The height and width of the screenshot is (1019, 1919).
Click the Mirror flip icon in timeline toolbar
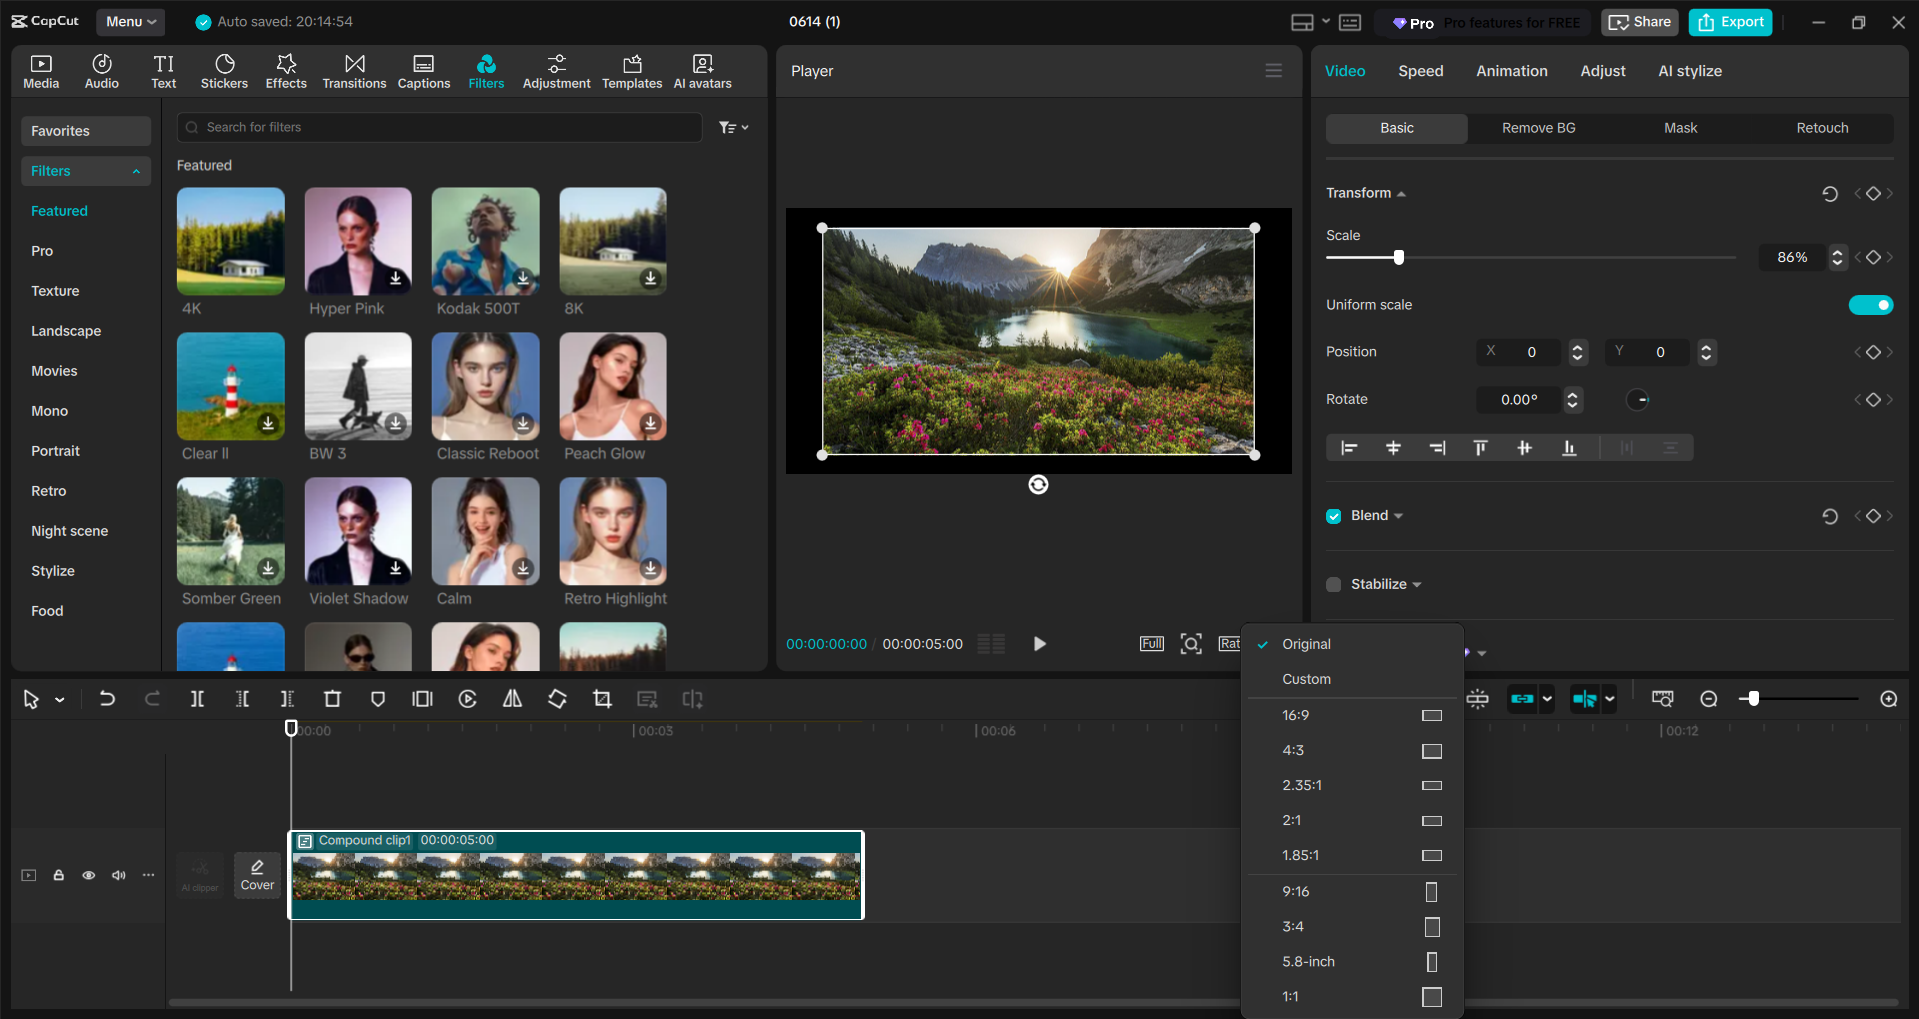[x=511, y=698]
